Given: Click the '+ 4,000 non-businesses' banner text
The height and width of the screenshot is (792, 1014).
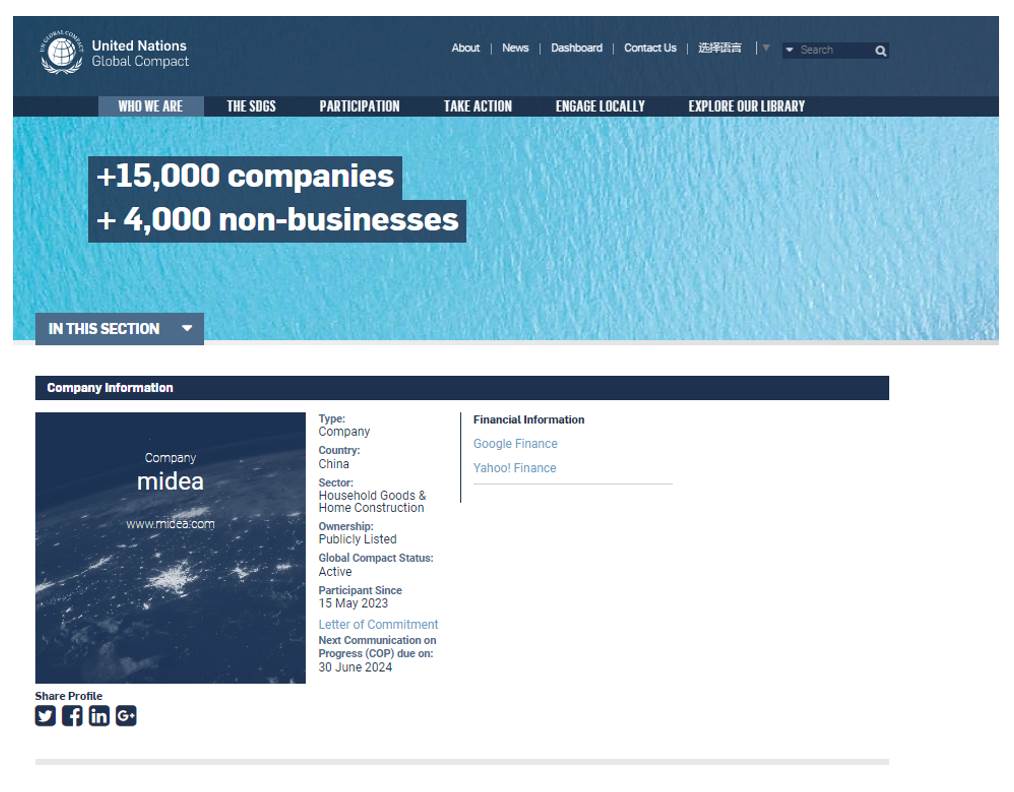Looking at the screenshot, I should (277, 220).
